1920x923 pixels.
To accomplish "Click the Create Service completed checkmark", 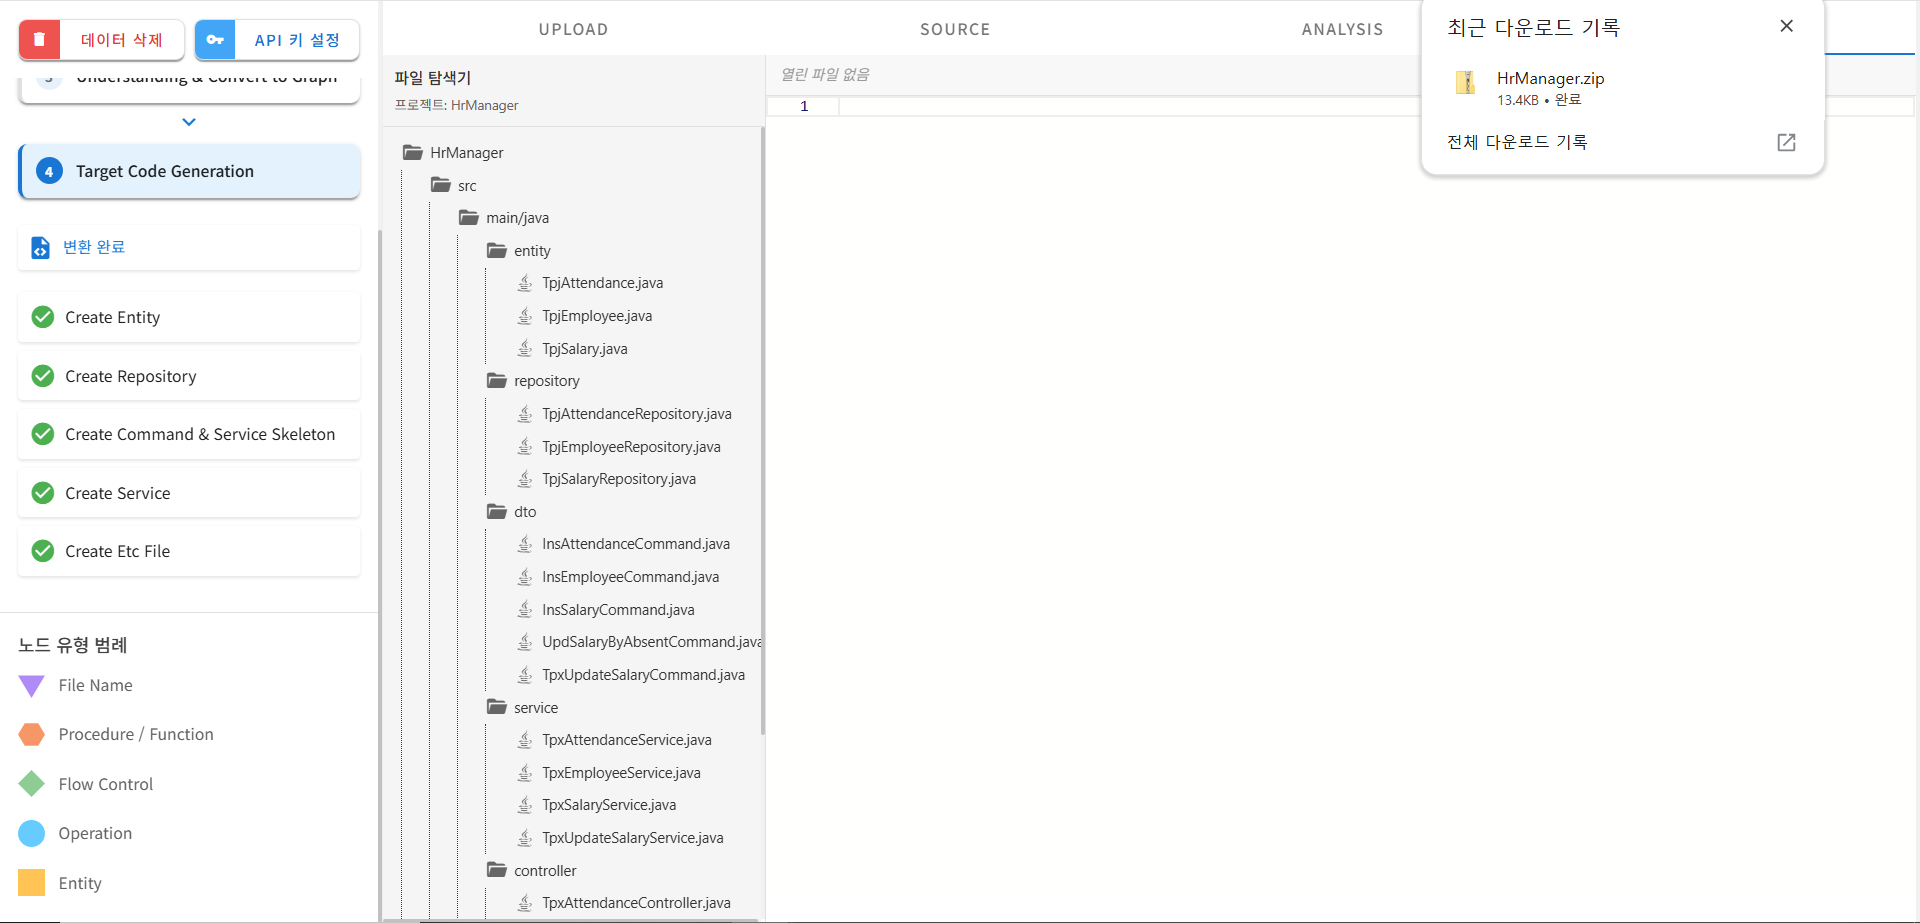I will pos(43,493).
